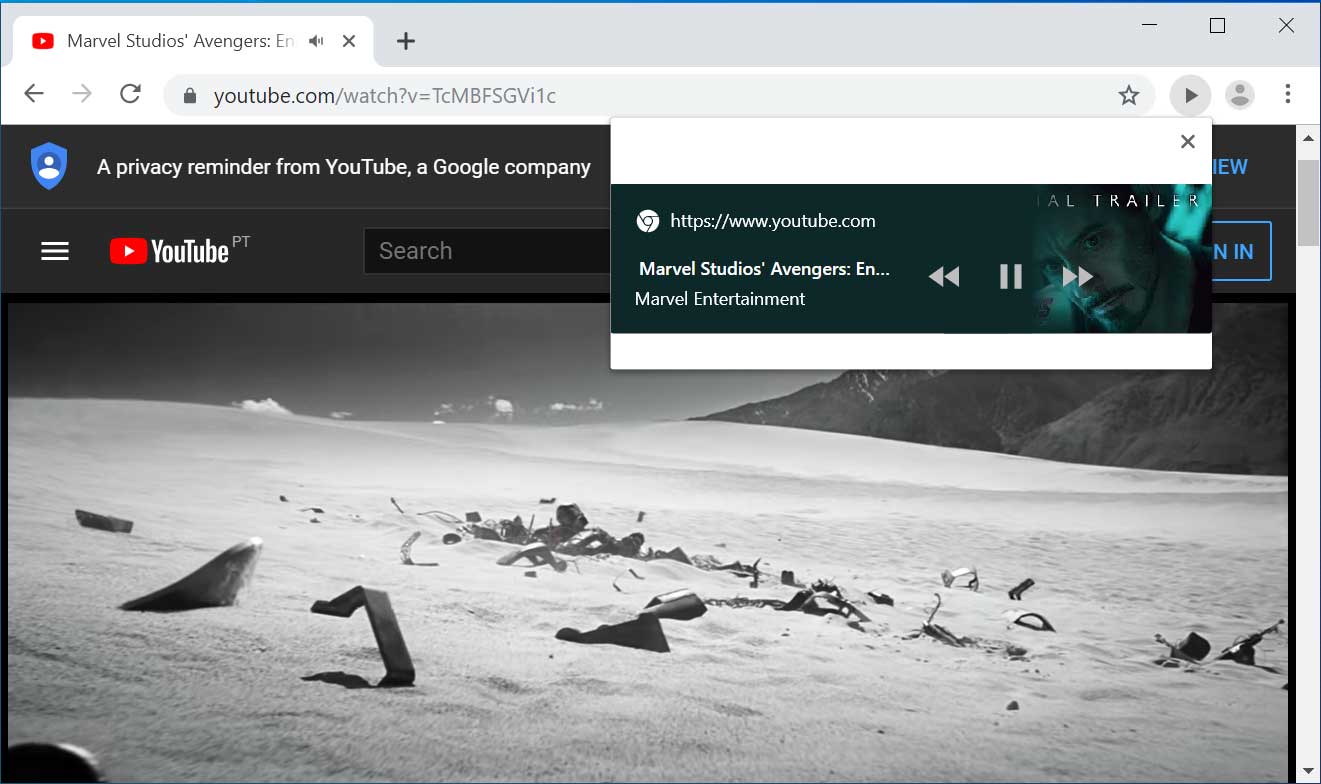Click the YouTube Search field

[488, 251]
